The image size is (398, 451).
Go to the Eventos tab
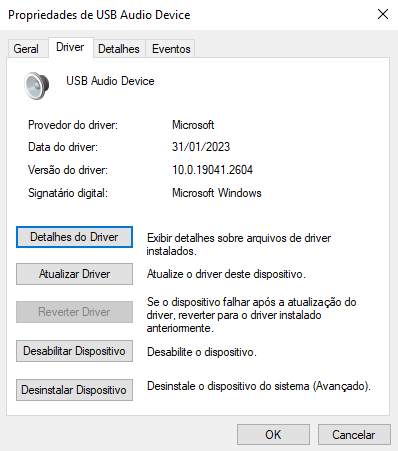(x=171, y=49)
